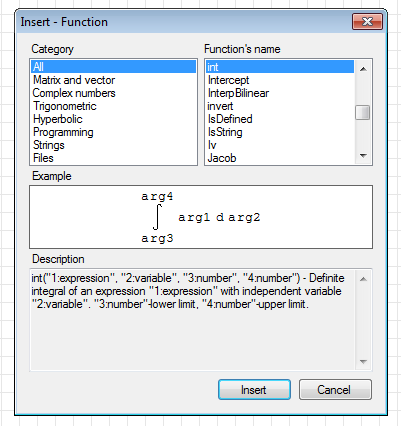Cancel the Insert Function dialog
Image resolution: width=401 pixels, height=426 pixels.
point(335,389)
